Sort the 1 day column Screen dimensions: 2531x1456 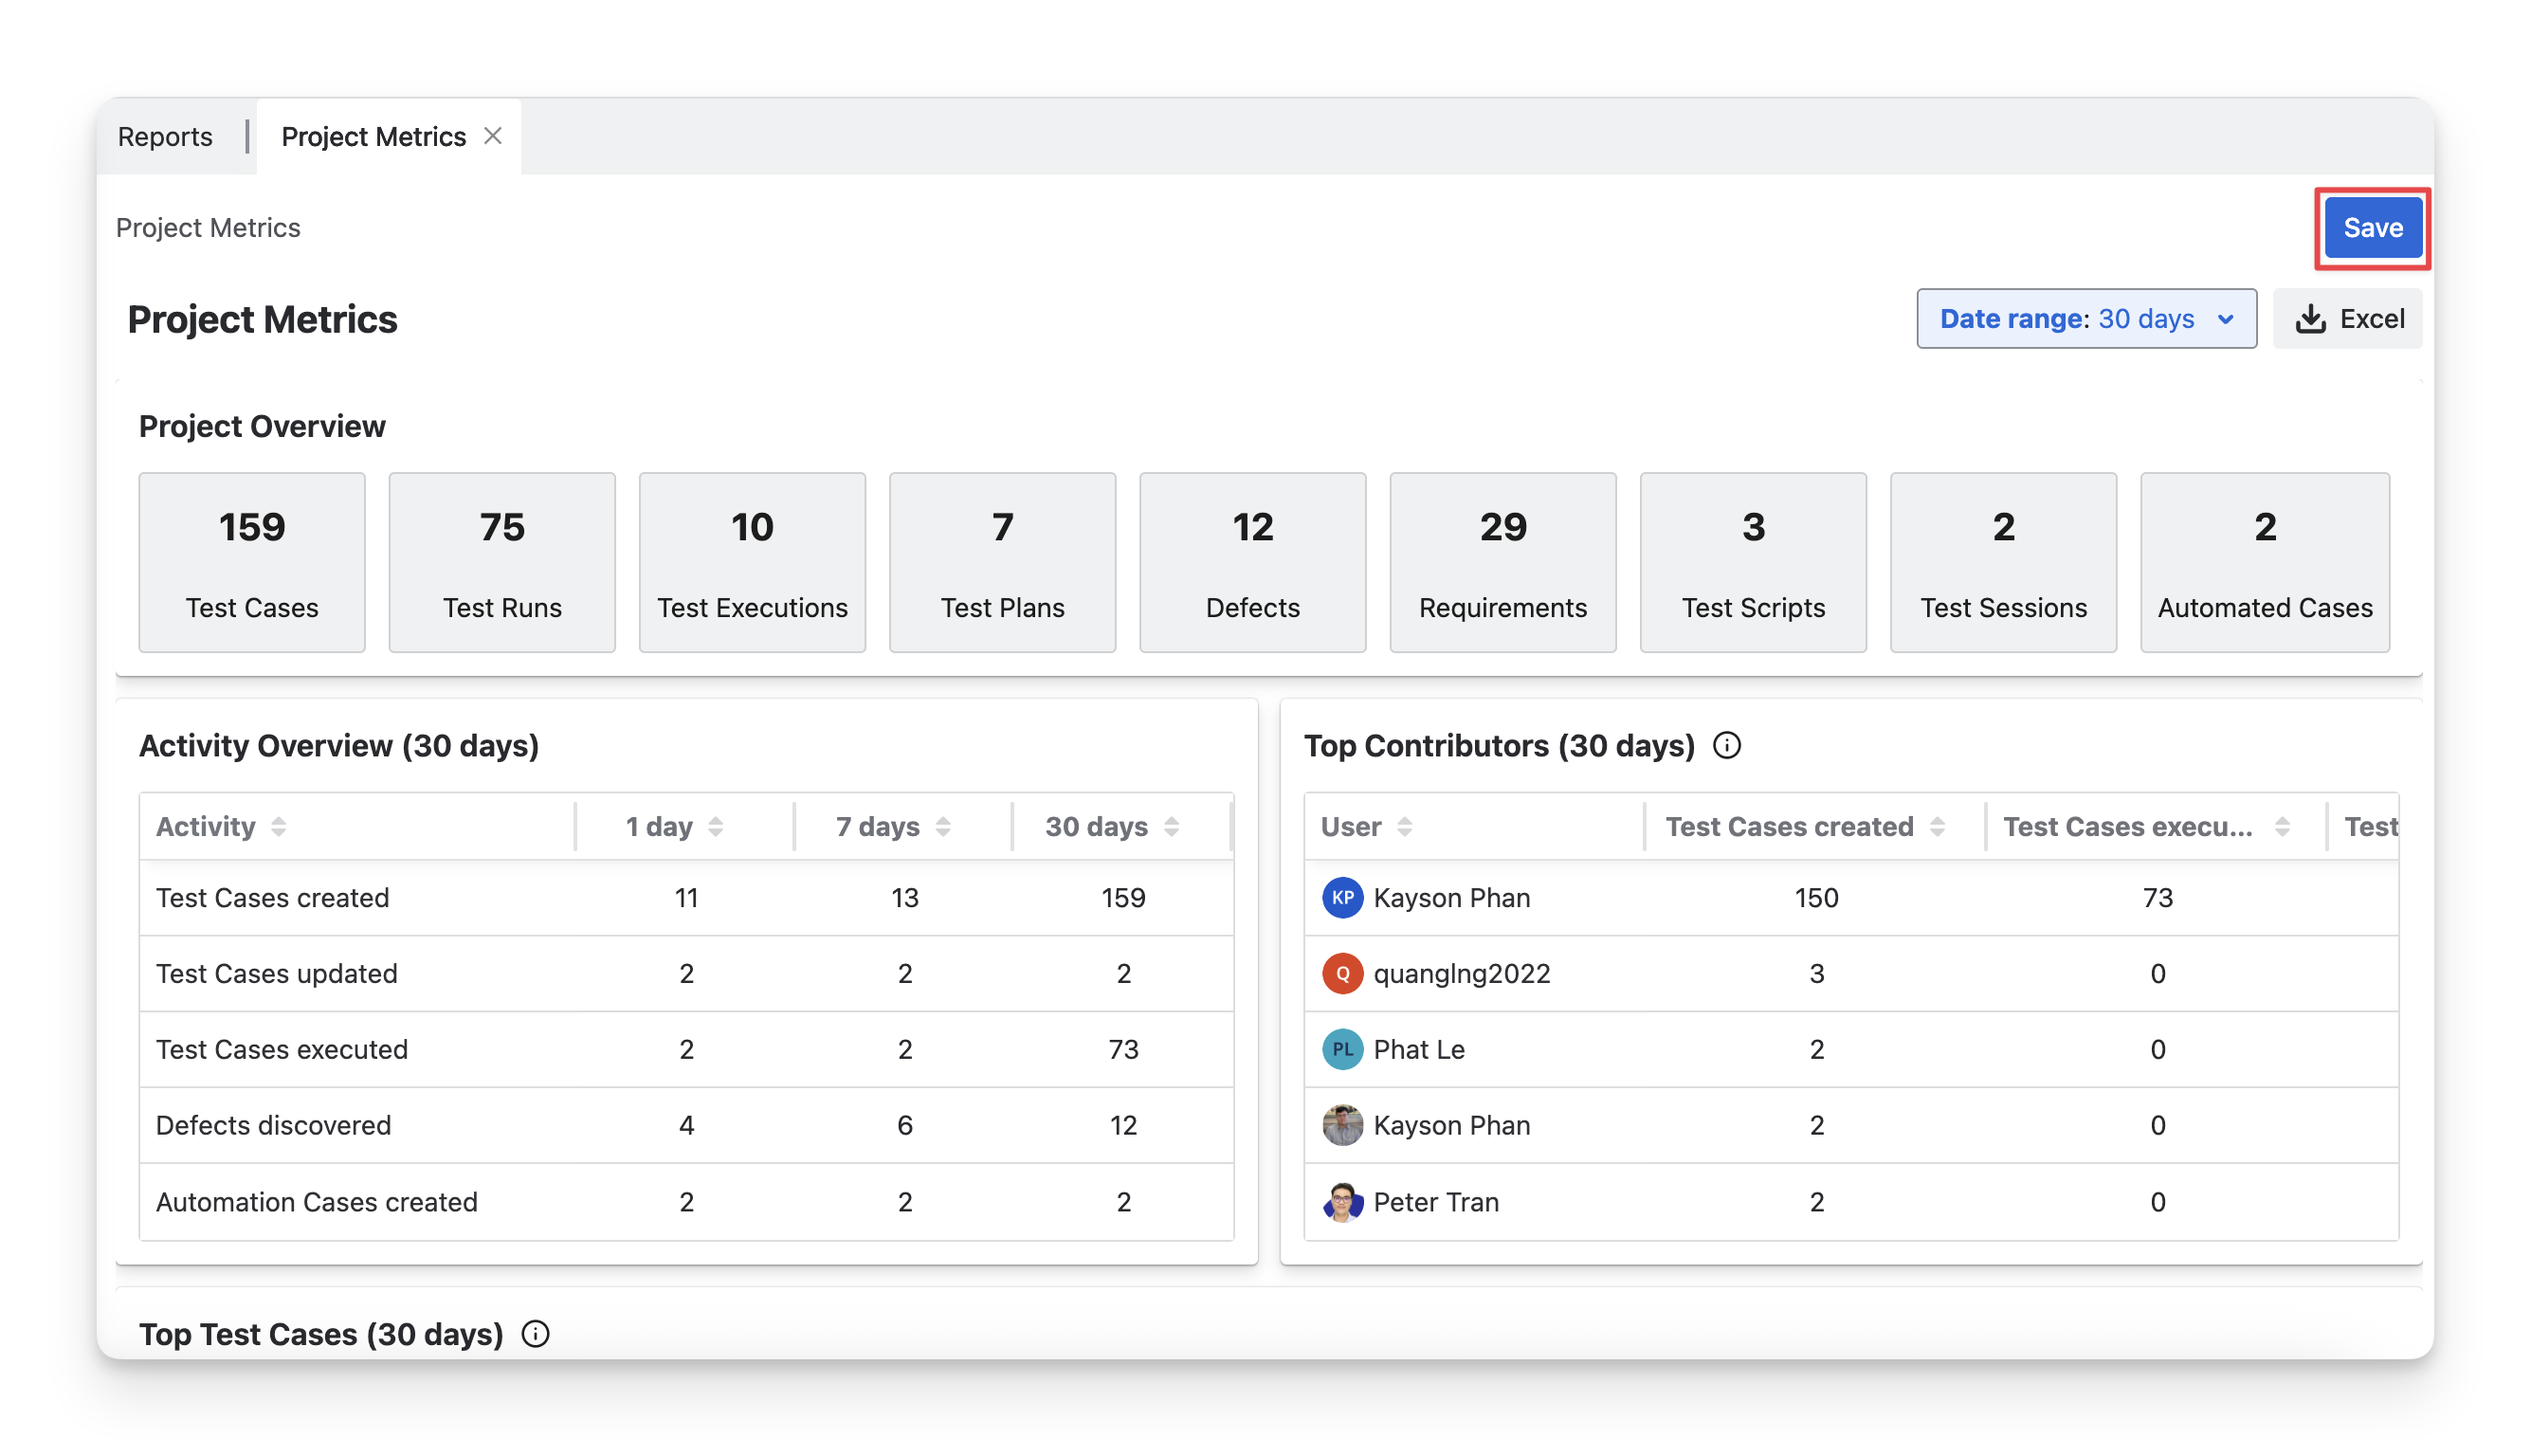pos(716,826)
